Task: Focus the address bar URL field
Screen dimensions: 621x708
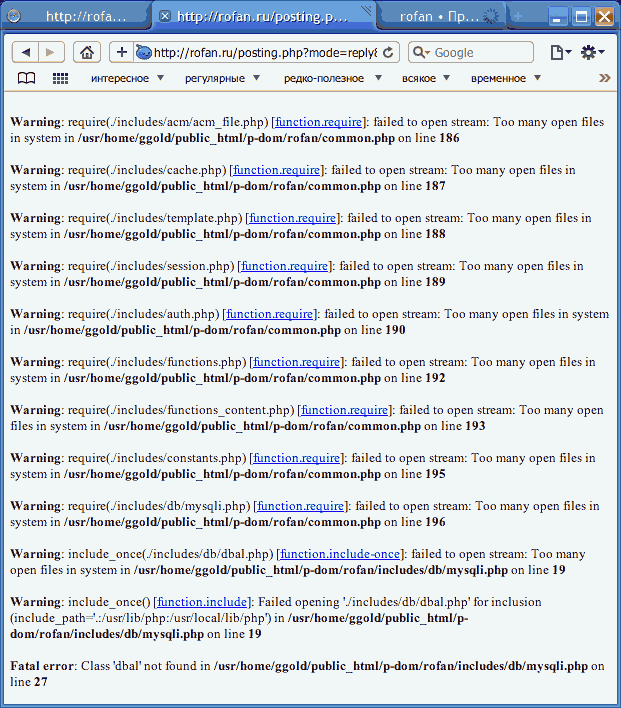Action: coord(266,53)
